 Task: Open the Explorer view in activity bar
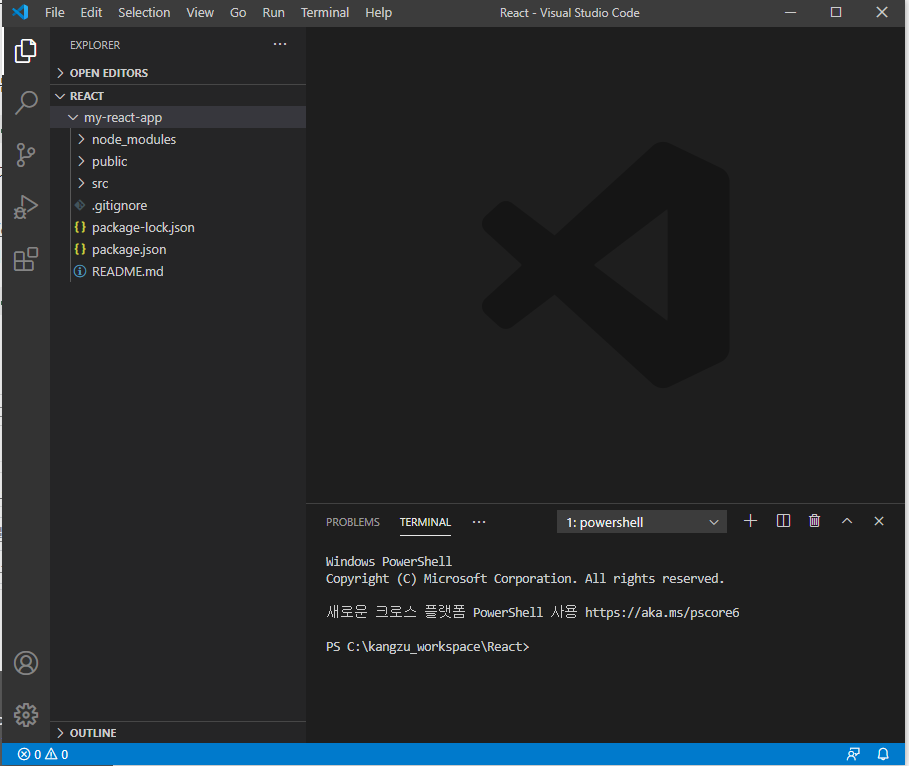pyautogui.click(x=26, y=51)
